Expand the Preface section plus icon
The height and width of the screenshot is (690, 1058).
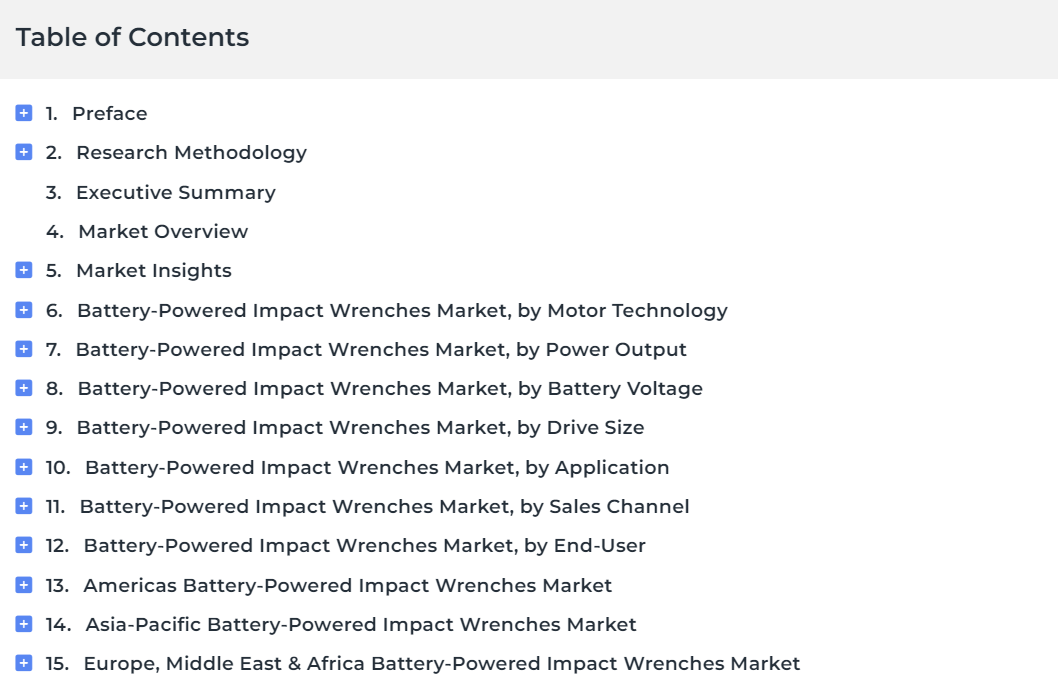[24, 113]
